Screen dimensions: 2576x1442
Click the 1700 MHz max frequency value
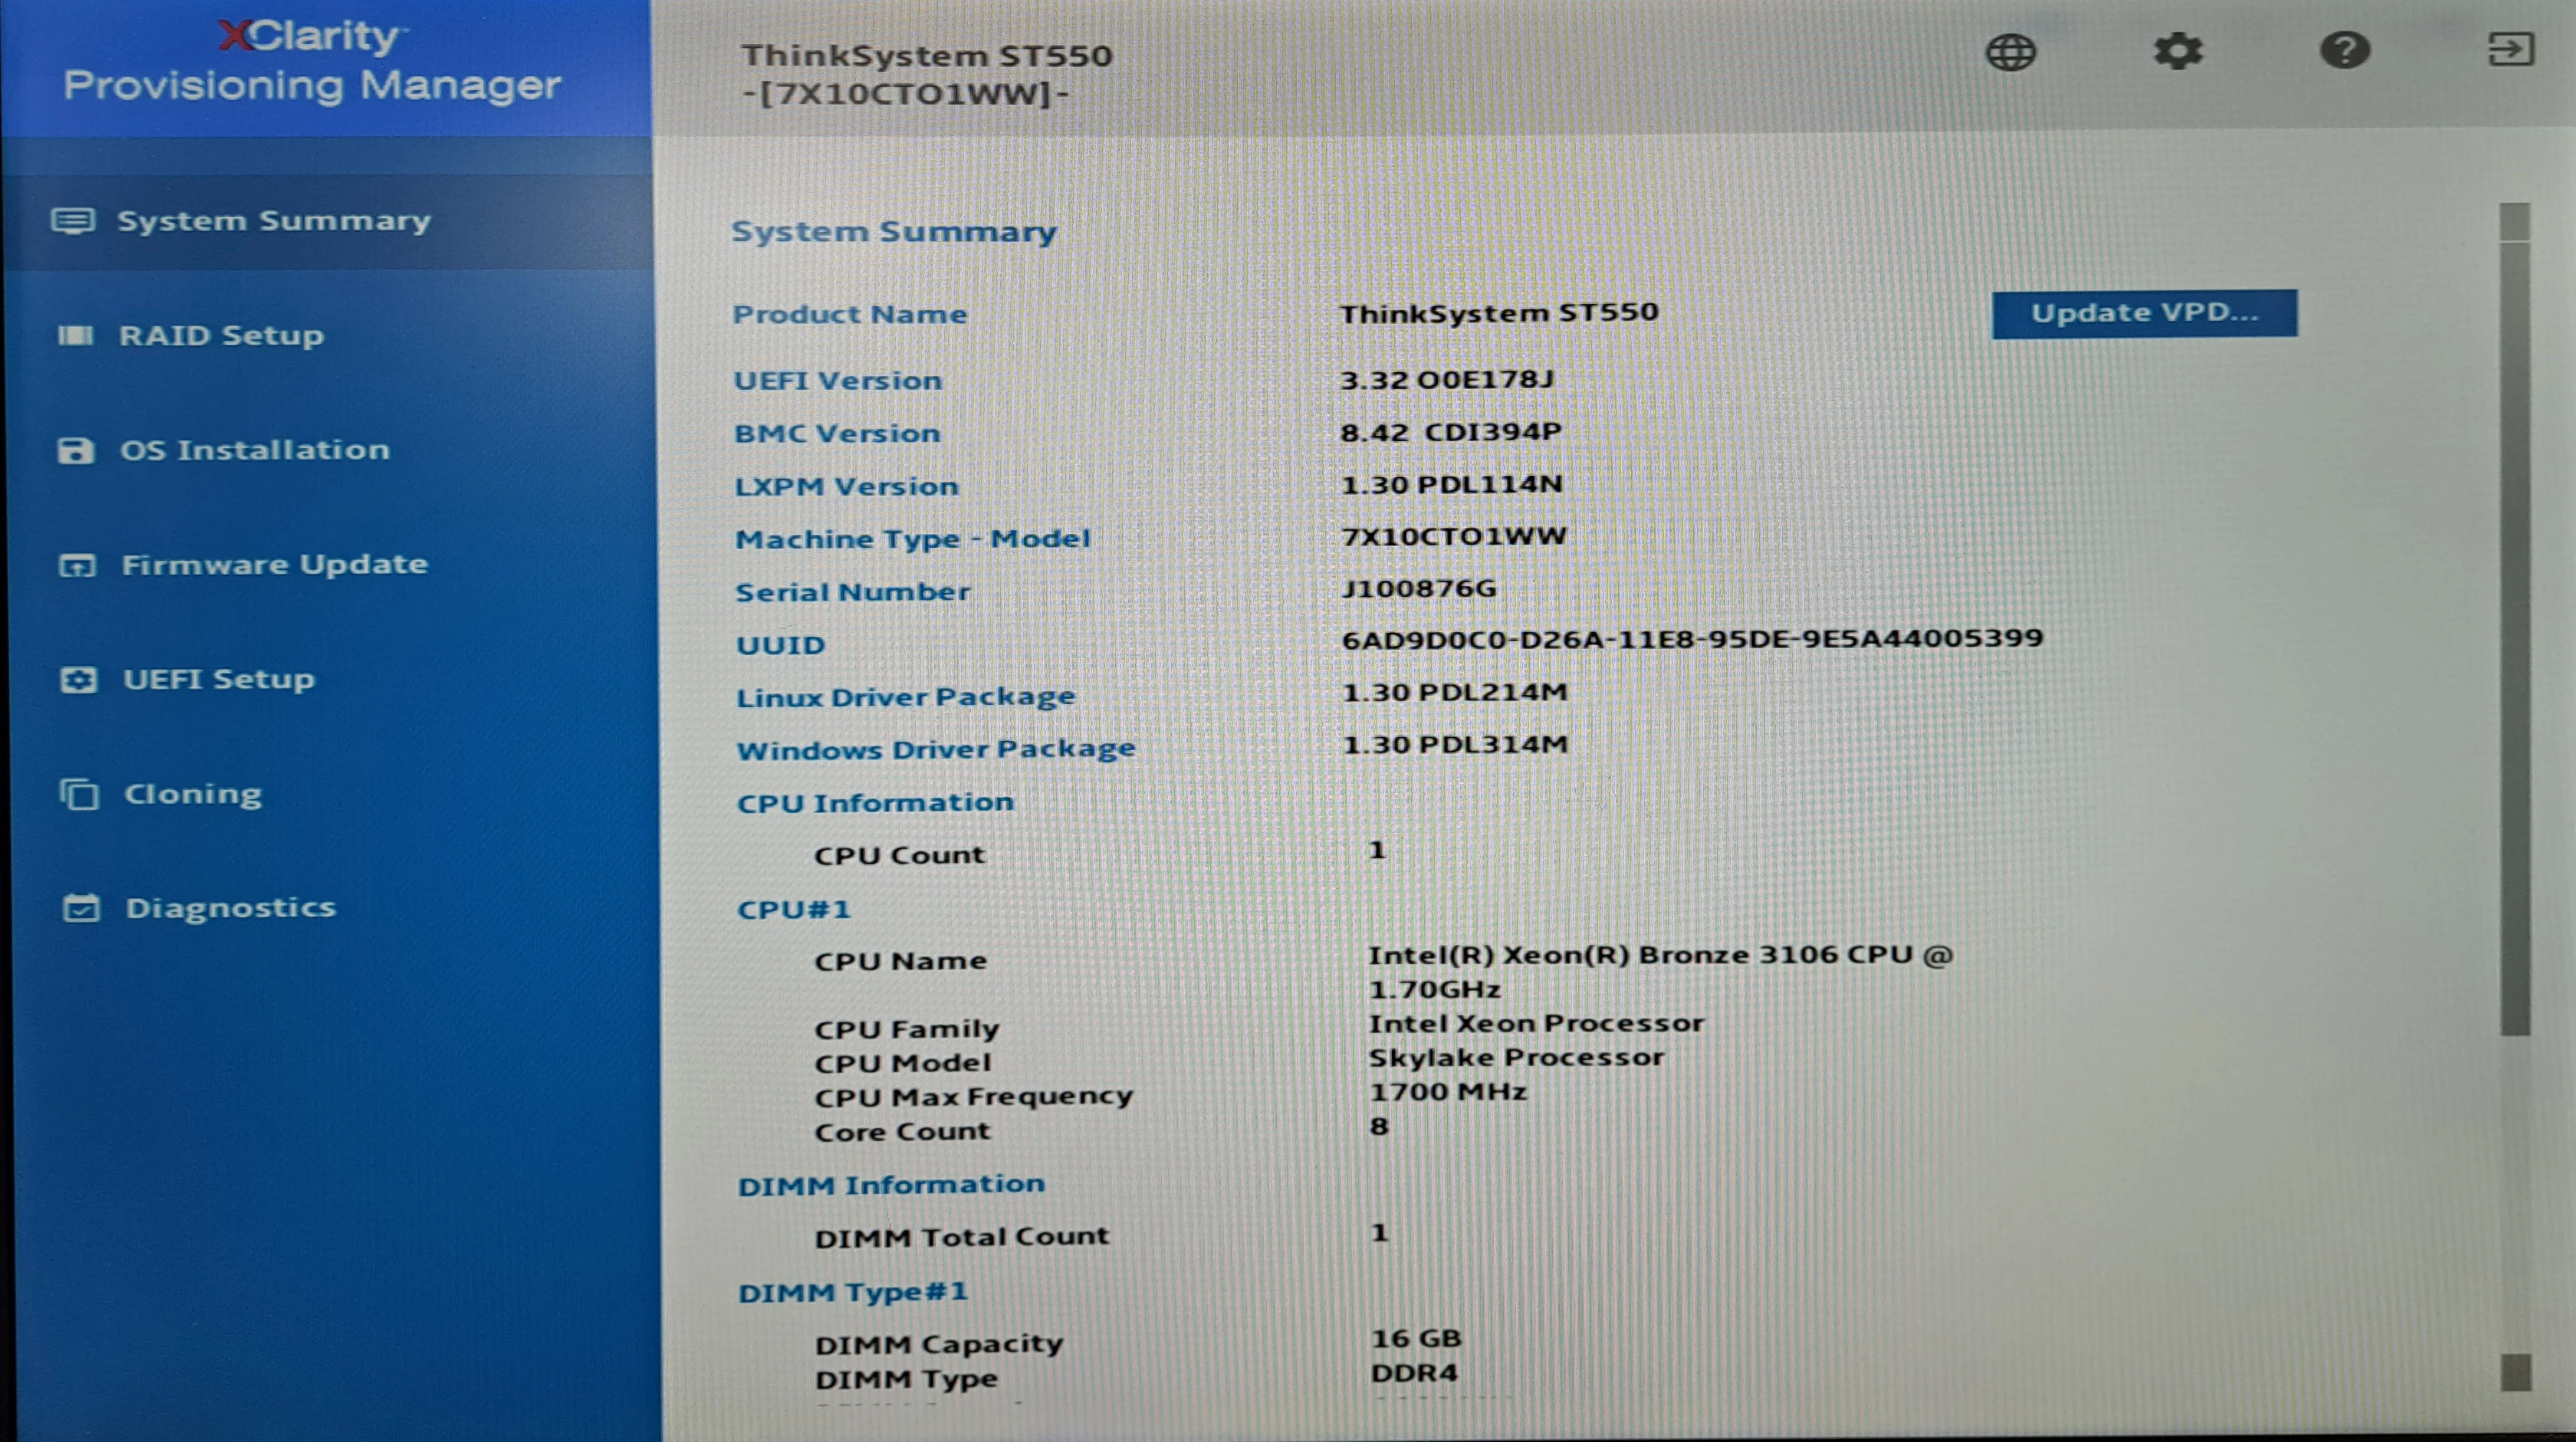coord(1448,1092)
